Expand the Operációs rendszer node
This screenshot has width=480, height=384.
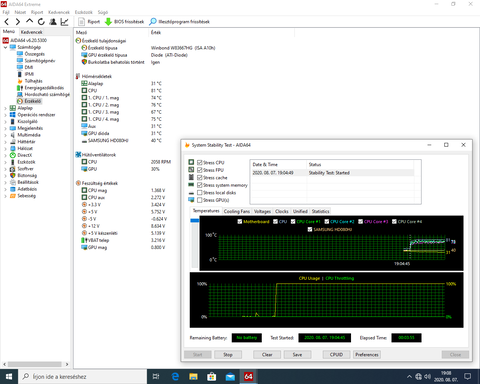(5, 115)
